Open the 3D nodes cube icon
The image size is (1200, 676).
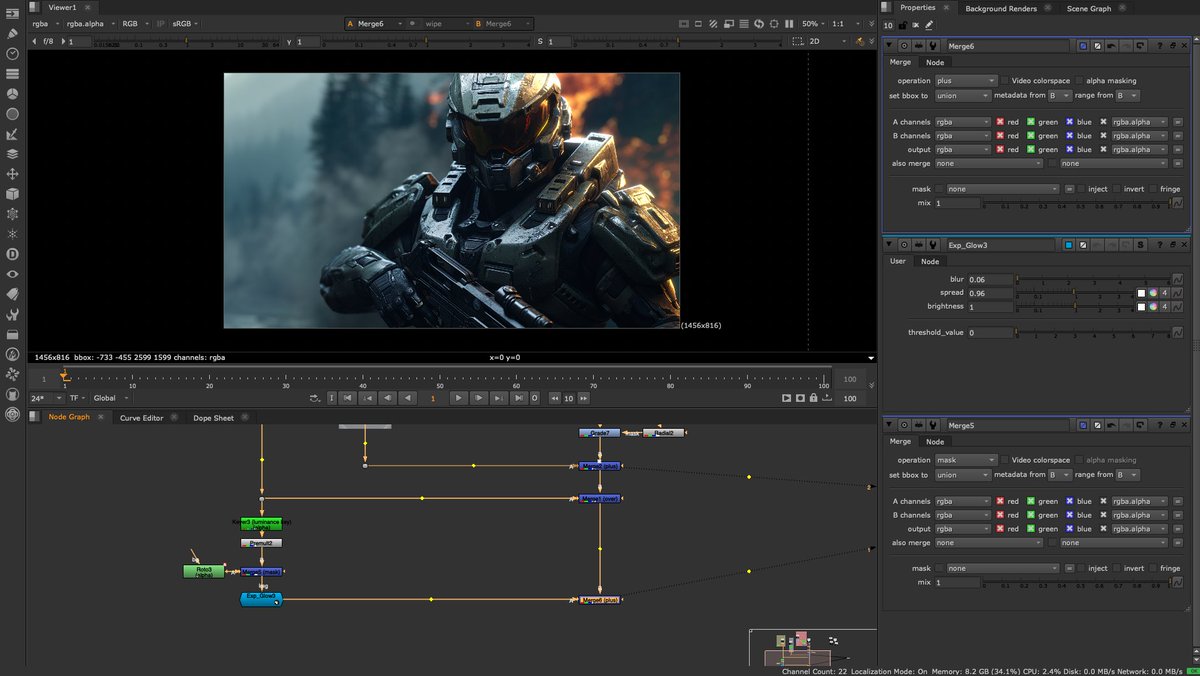(x=13, y=194)
